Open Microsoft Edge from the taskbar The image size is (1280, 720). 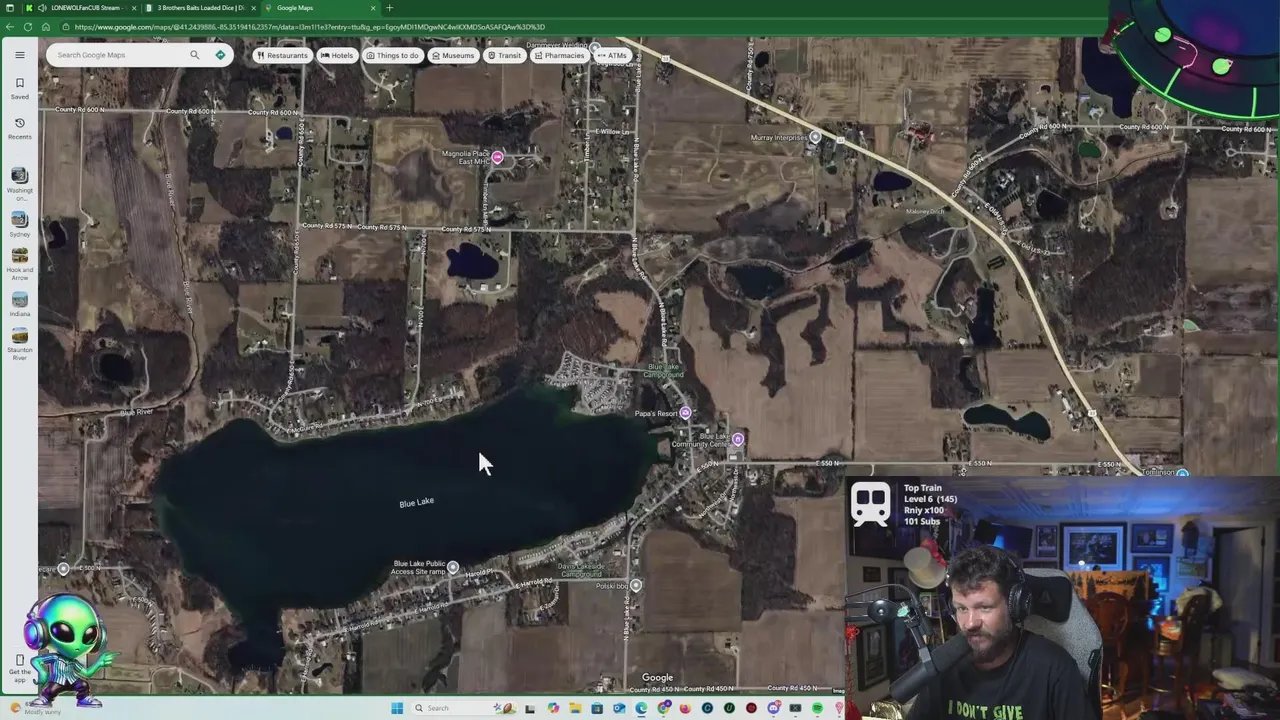(x=641, y=708)
